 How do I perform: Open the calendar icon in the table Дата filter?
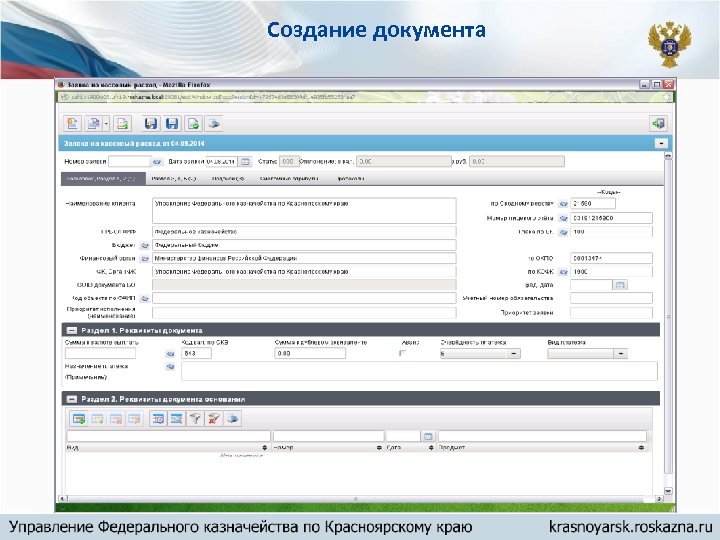(428, 436)
